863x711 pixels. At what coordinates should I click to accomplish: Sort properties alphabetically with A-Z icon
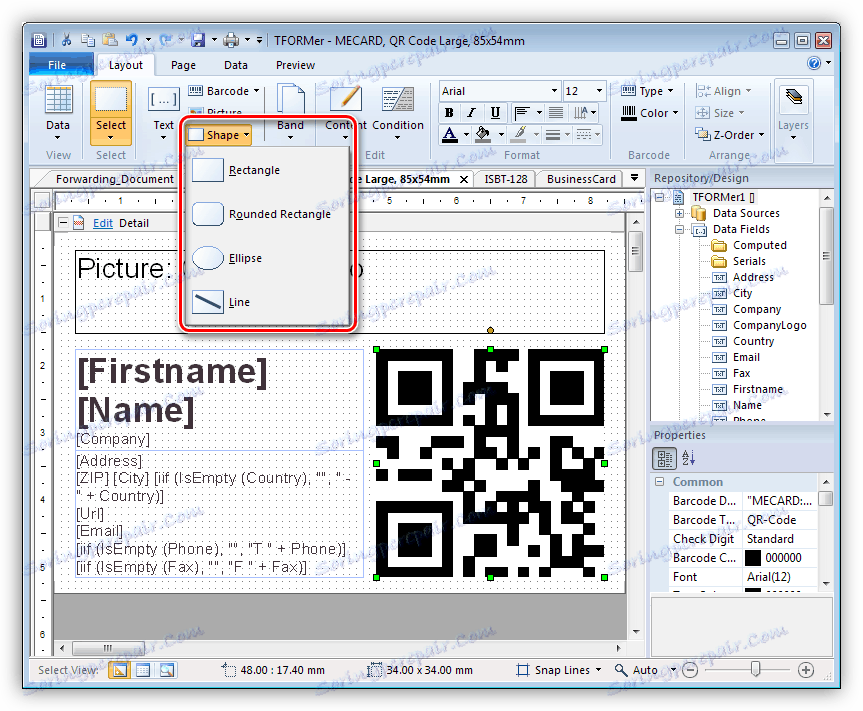tap(688, 458)
